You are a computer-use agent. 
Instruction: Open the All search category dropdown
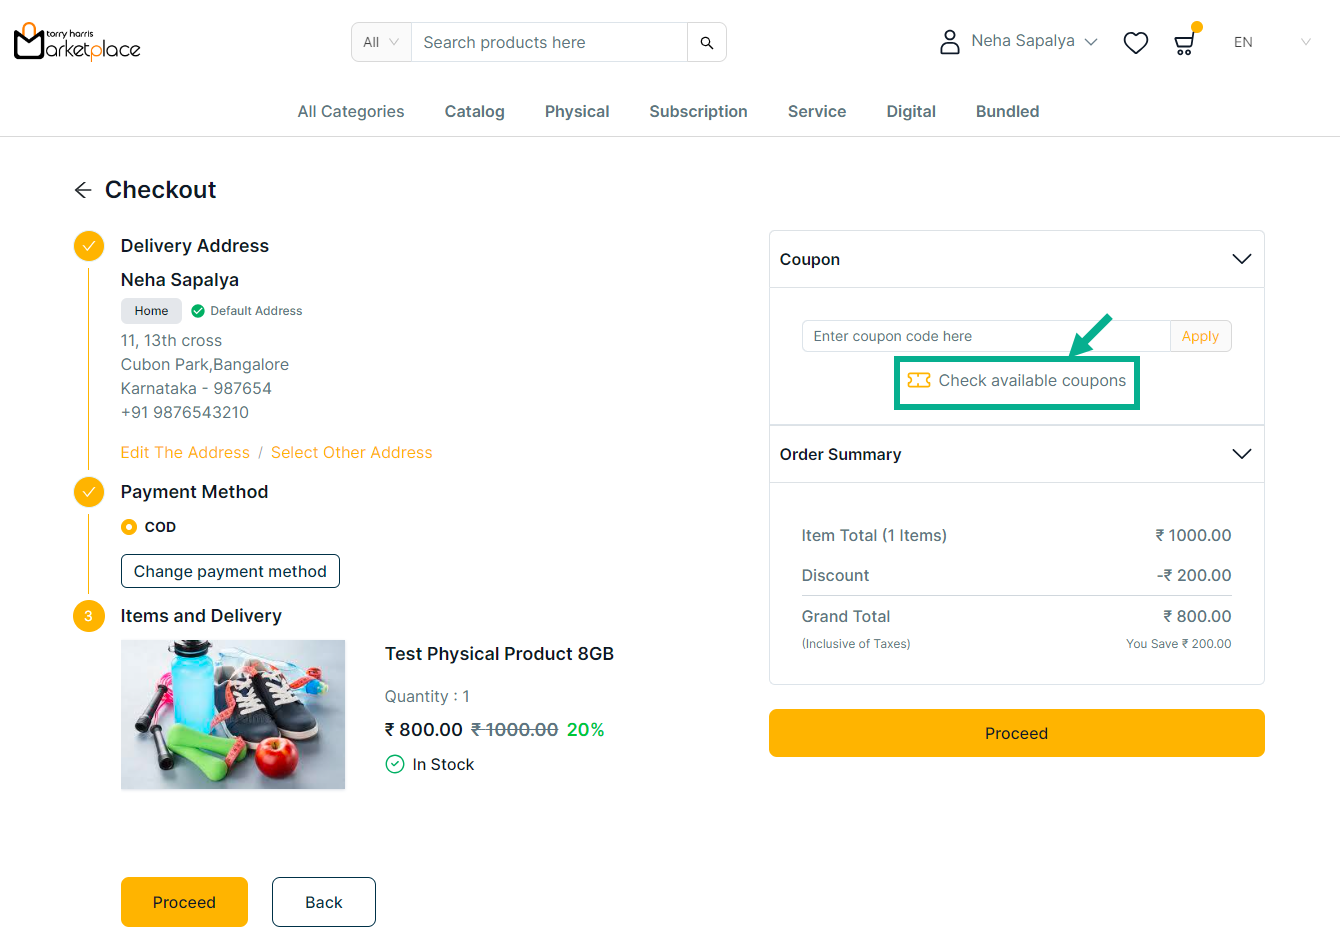click(x=381, y=43)
